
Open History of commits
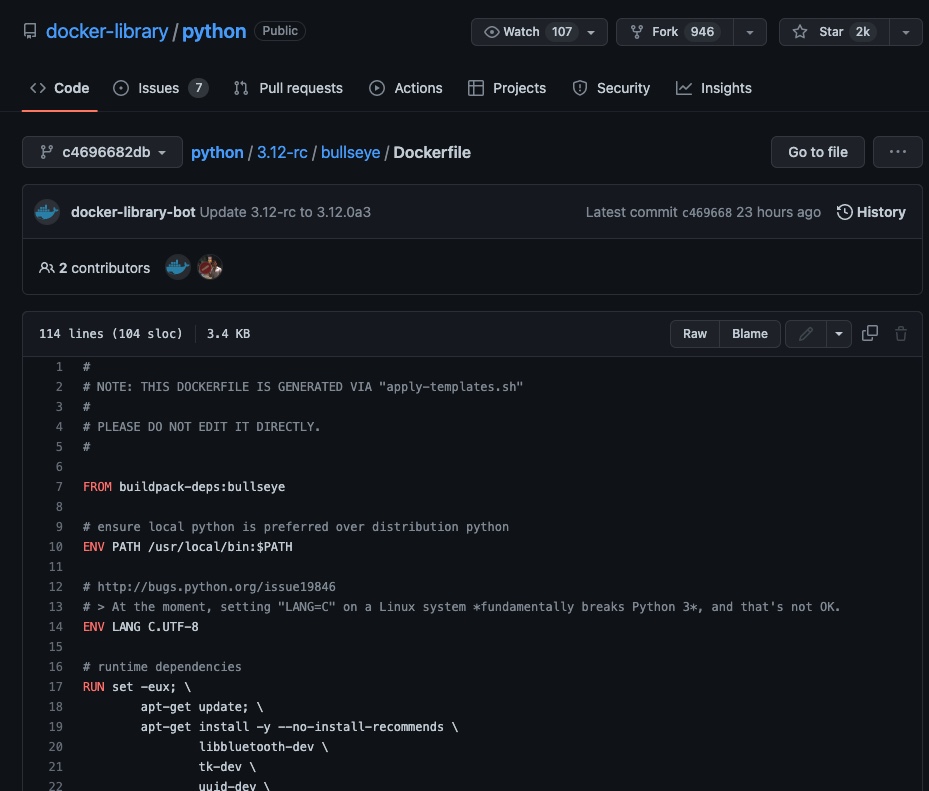tap(871, 212)
